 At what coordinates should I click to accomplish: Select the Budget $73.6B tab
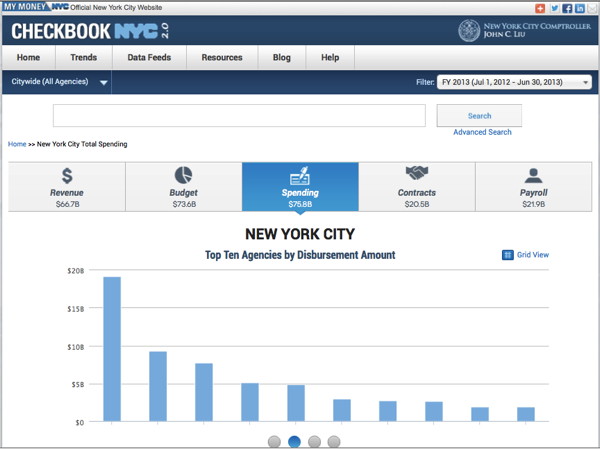(x=184, y=187)
